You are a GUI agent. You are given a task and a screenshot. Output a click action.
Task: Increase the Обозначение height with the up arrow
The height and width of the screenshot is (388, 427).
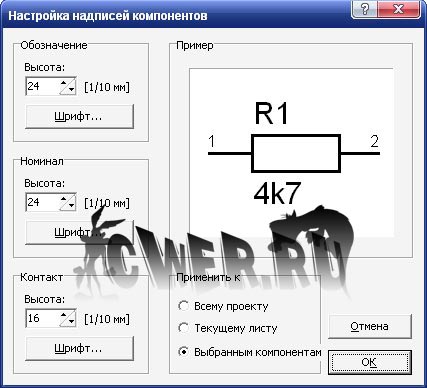(x=64, y=82)
